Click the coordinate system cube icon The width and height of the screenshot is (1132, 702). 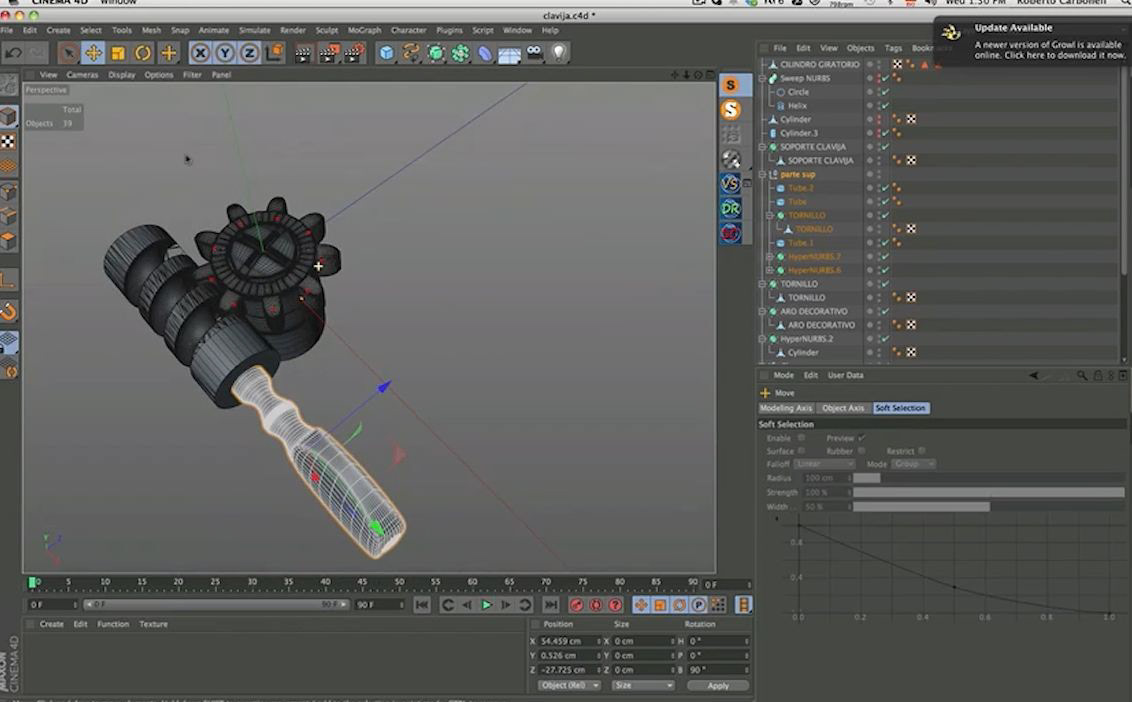coord(274,53)
